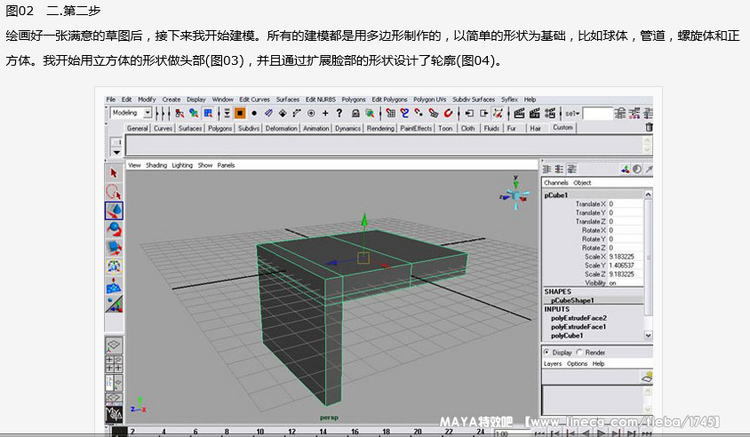The height and width of the screenshot is (437, 750).
Task: Open the Layers menu in layer editor
Action: [552, 364]
